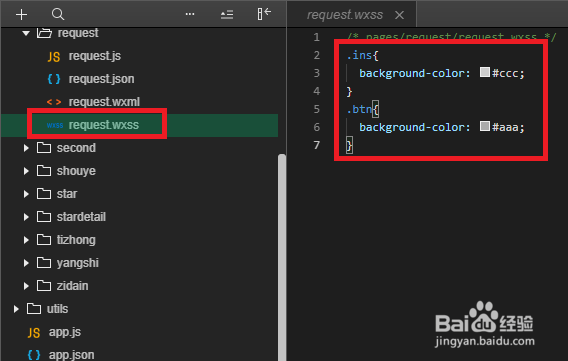This screenshot has height=361, width=568.
Task: Expand the second folder
Action: 26,148
